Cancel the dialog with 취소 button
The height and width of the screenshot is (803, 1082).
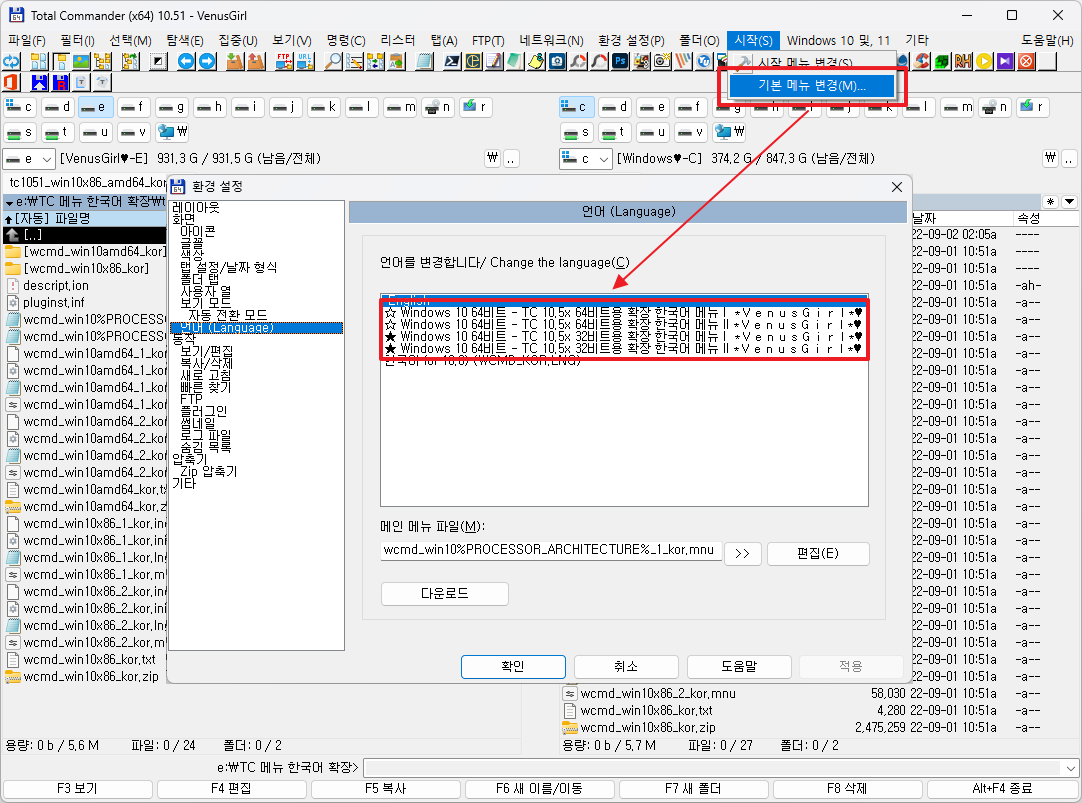point(626,666)
